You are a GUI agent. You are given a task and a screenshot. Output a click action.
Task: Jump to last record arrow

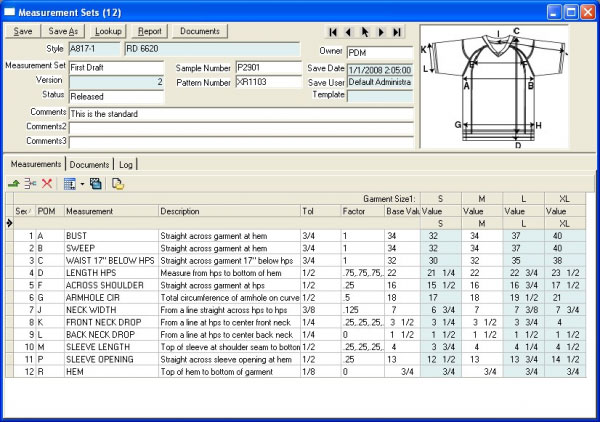click(397, 32)
